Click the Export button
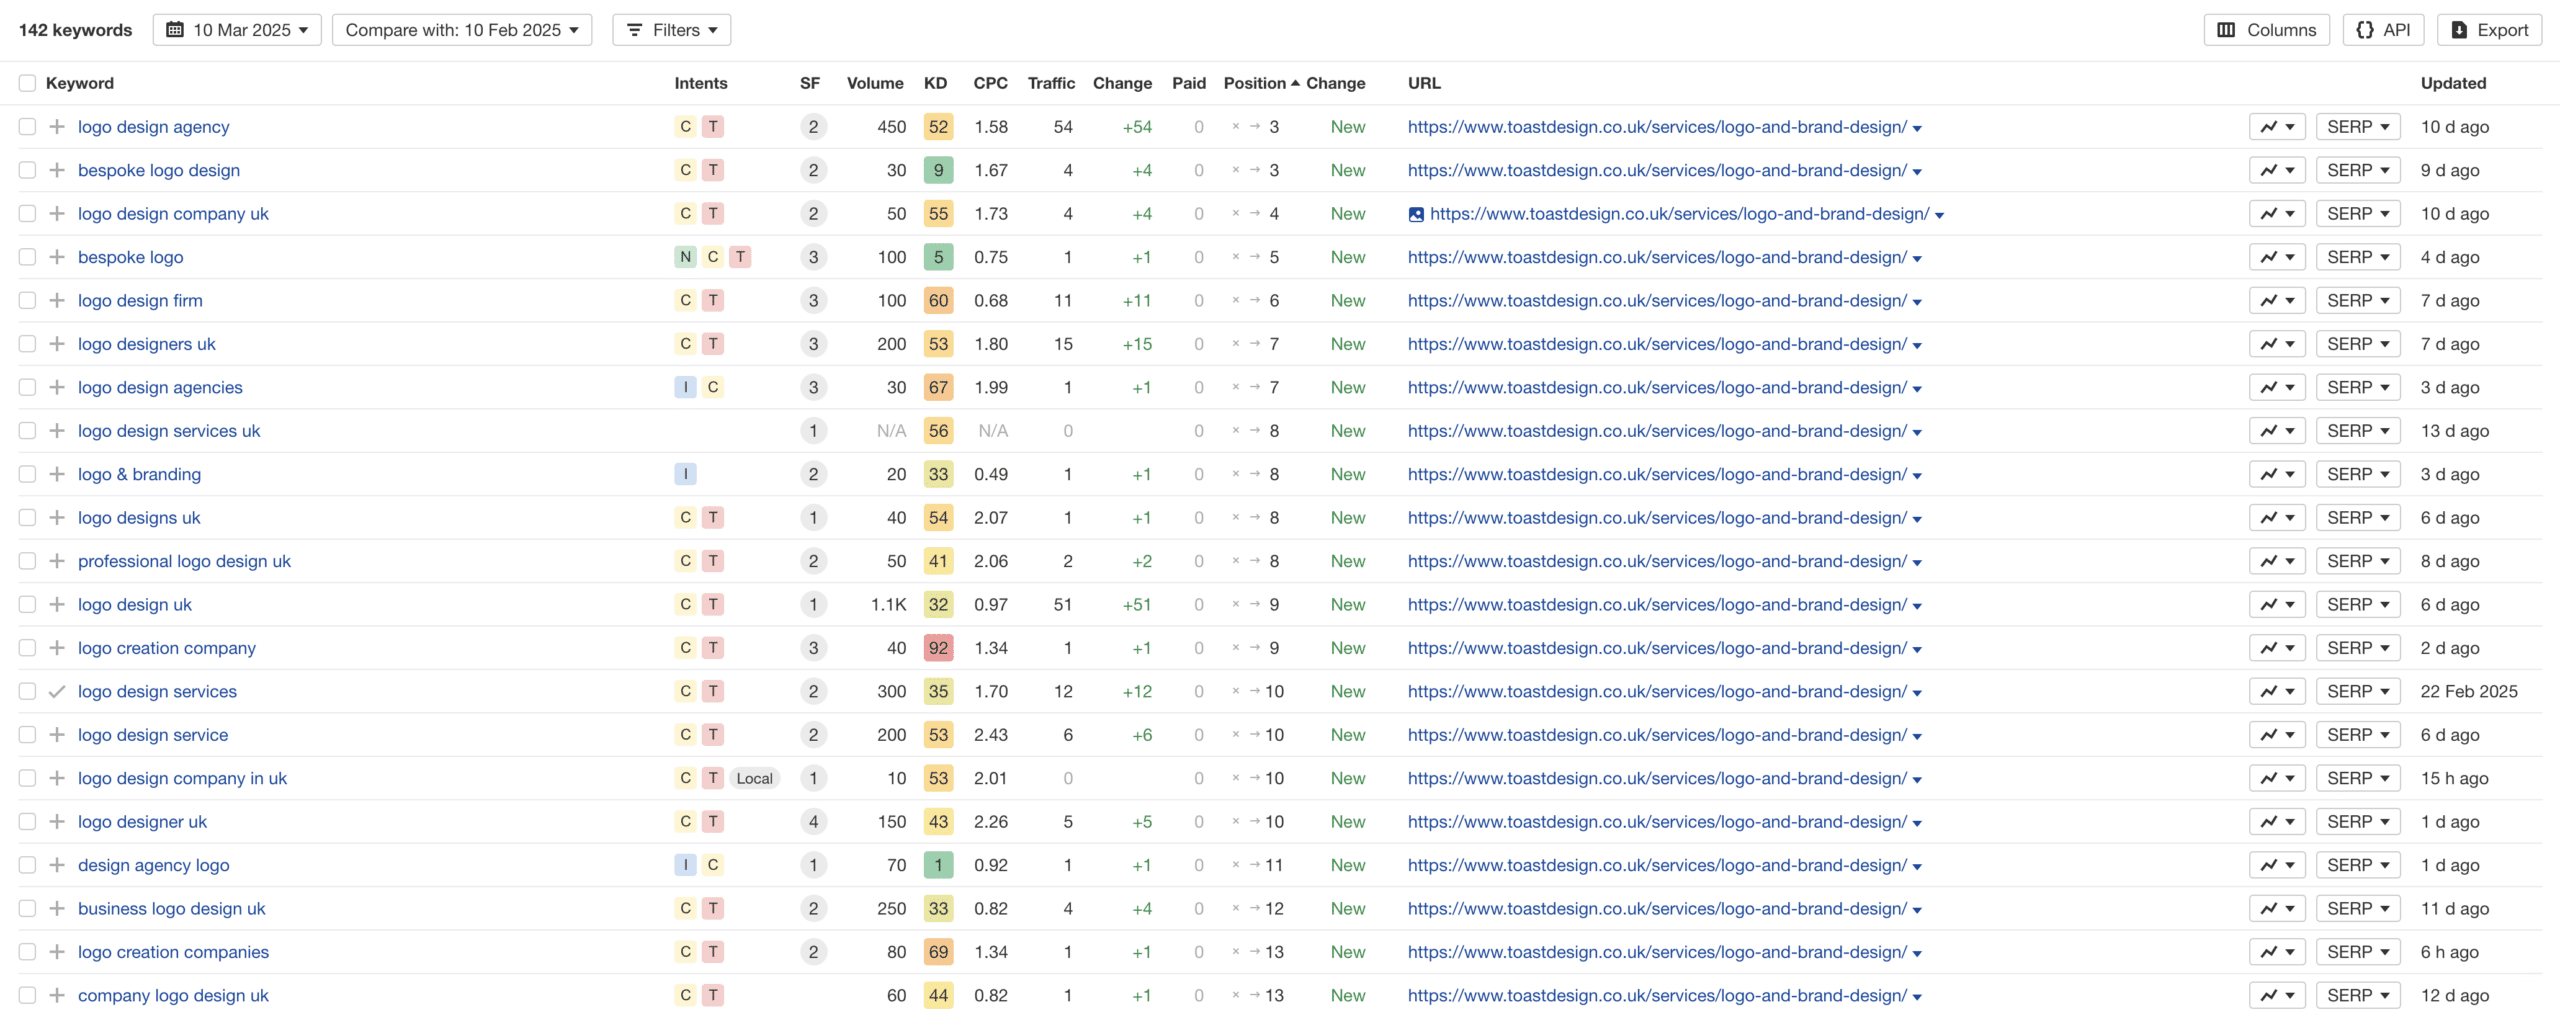The height and width of the screenshot is (1020, 2560). 2489,30
